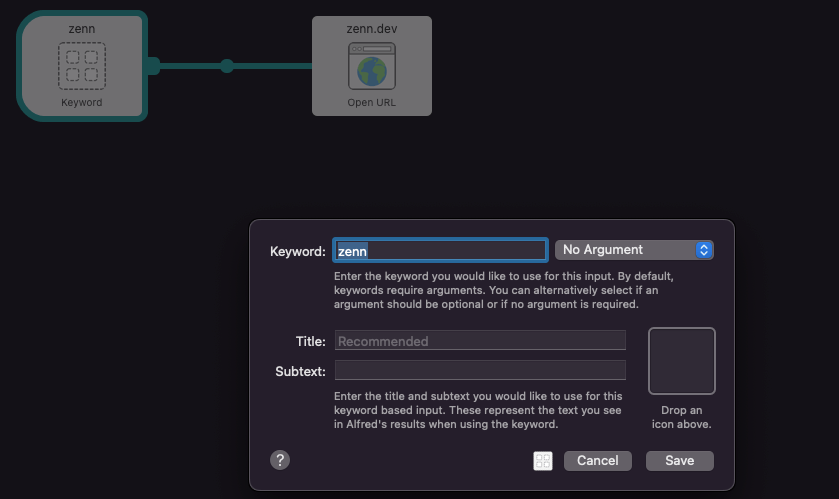
Task: Select the zenn Keyword workflow node
Action: [x=82, y=66]
